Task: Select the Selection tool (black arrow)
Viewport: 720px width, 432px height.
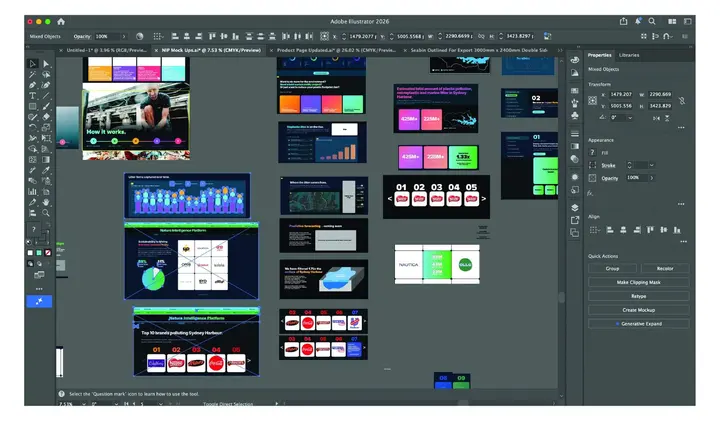Action: coord(33,64)
